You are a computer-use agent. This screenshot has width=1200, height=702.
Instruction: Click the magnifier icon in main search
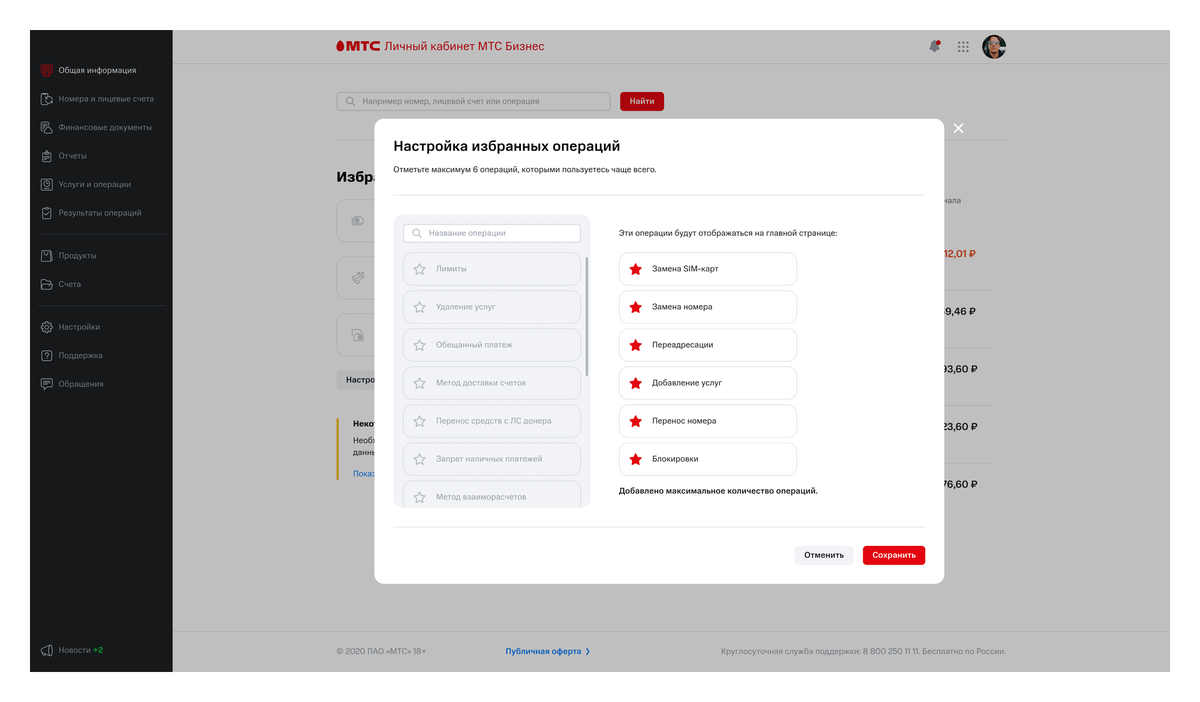[x=351, y=101]
